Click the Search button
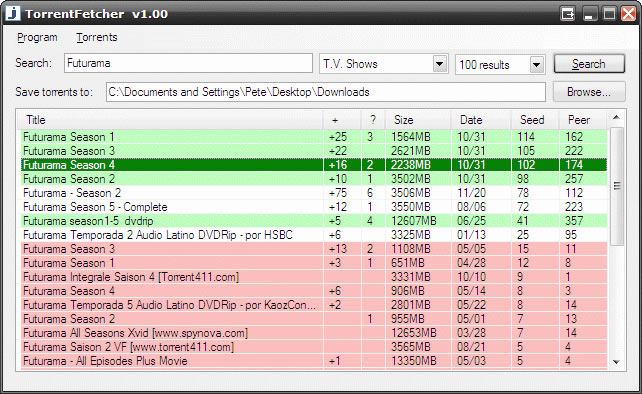642x394 pixels. tap(589, 64)
